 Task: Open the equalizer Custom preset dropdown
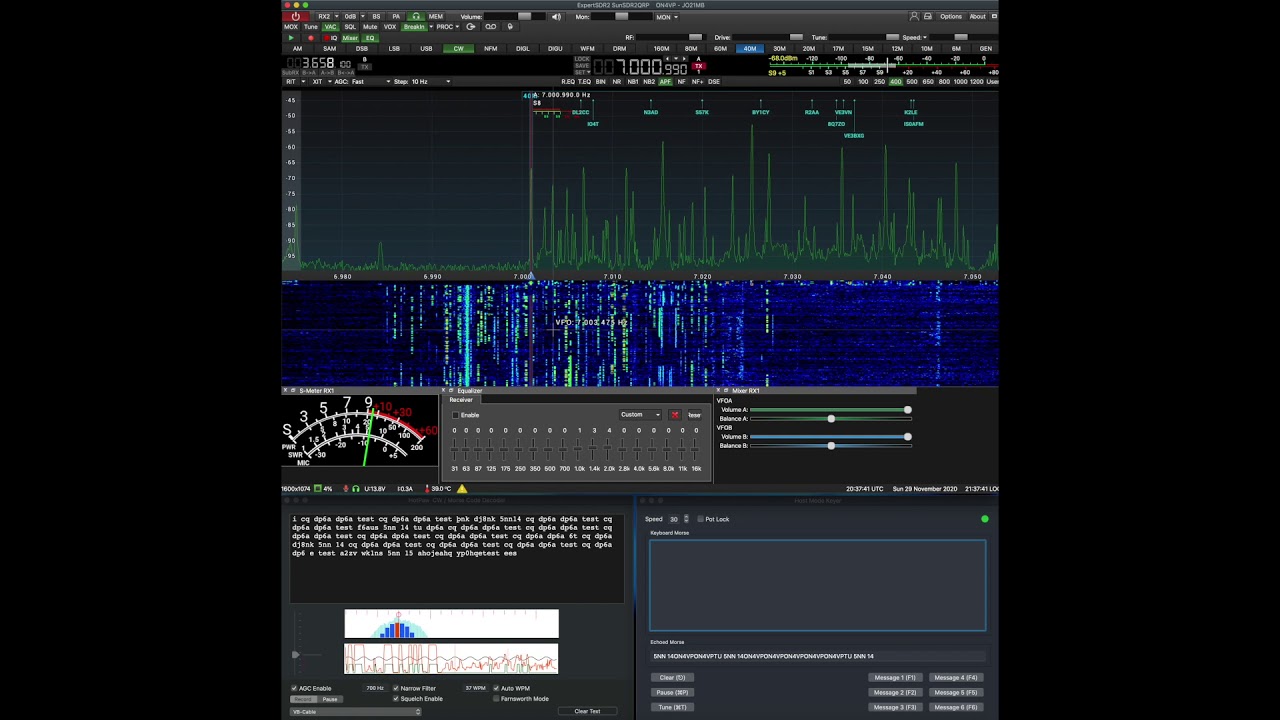[640, 415]
